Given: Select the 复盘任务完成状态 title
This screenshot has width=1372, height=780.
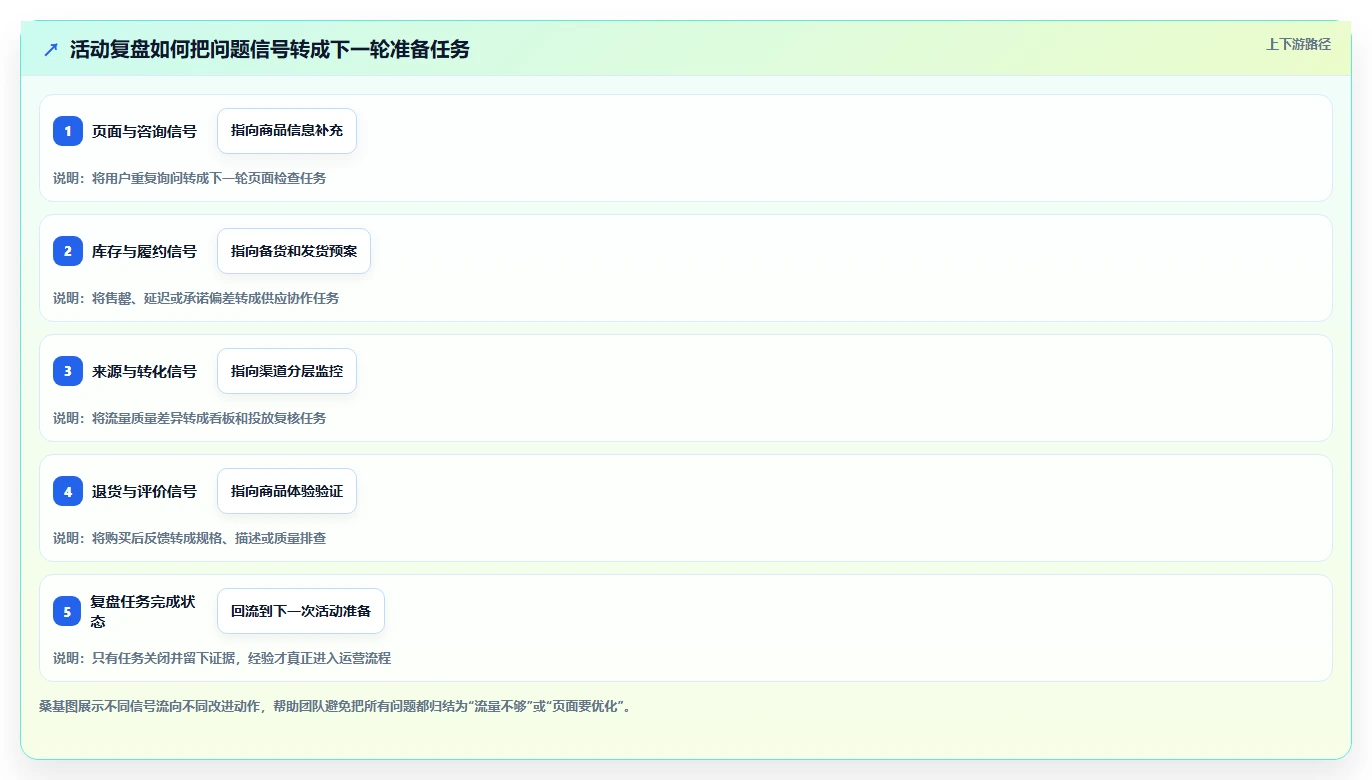Looking at the screenshot, I should [x=143, y=611].
